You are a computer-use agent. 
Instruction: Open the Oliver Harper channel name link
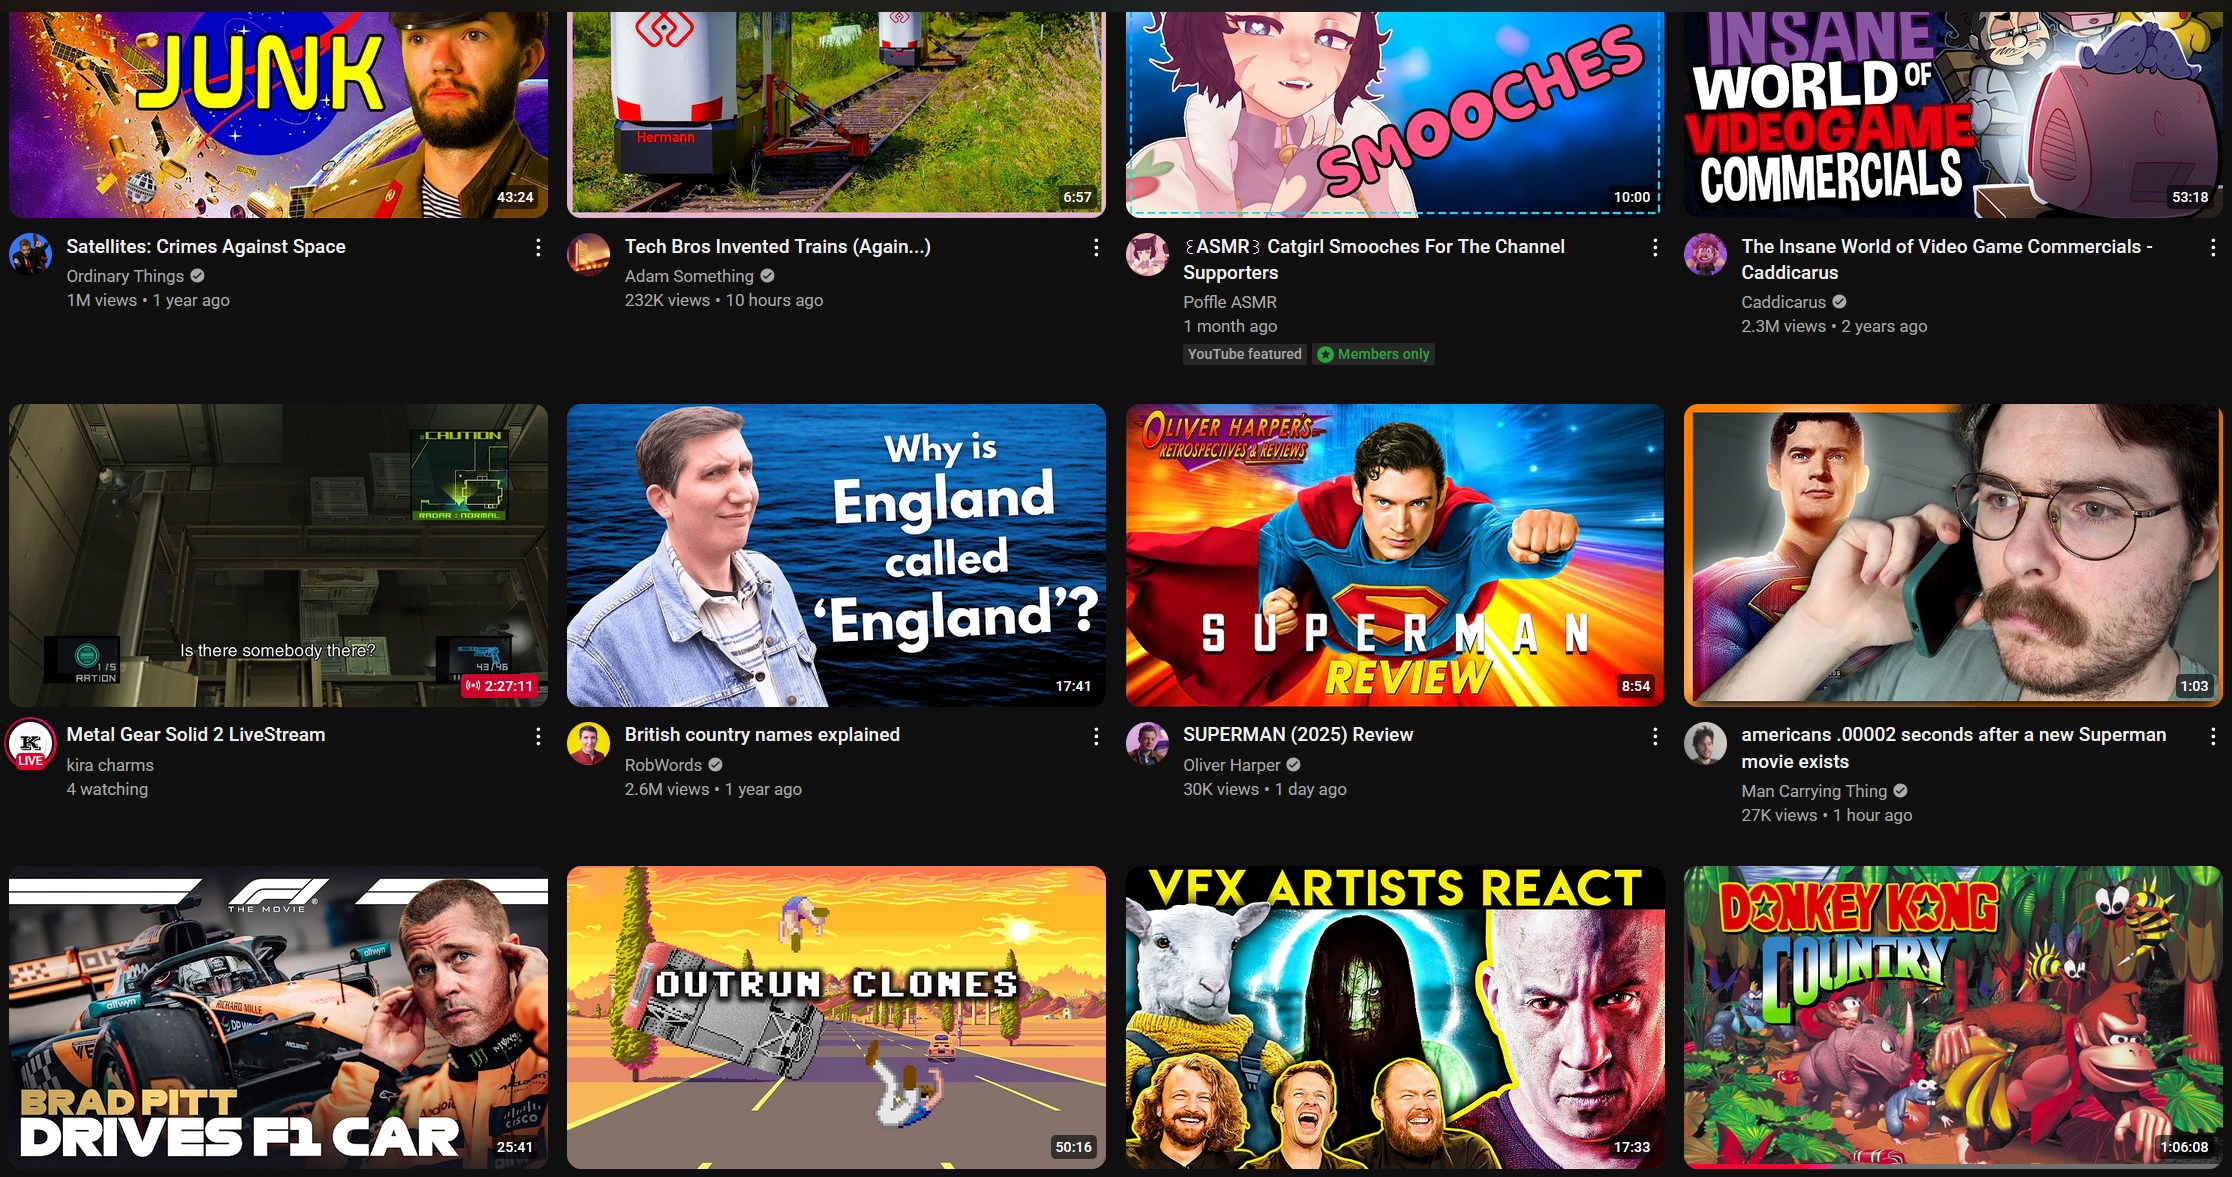click(1232, 765)
